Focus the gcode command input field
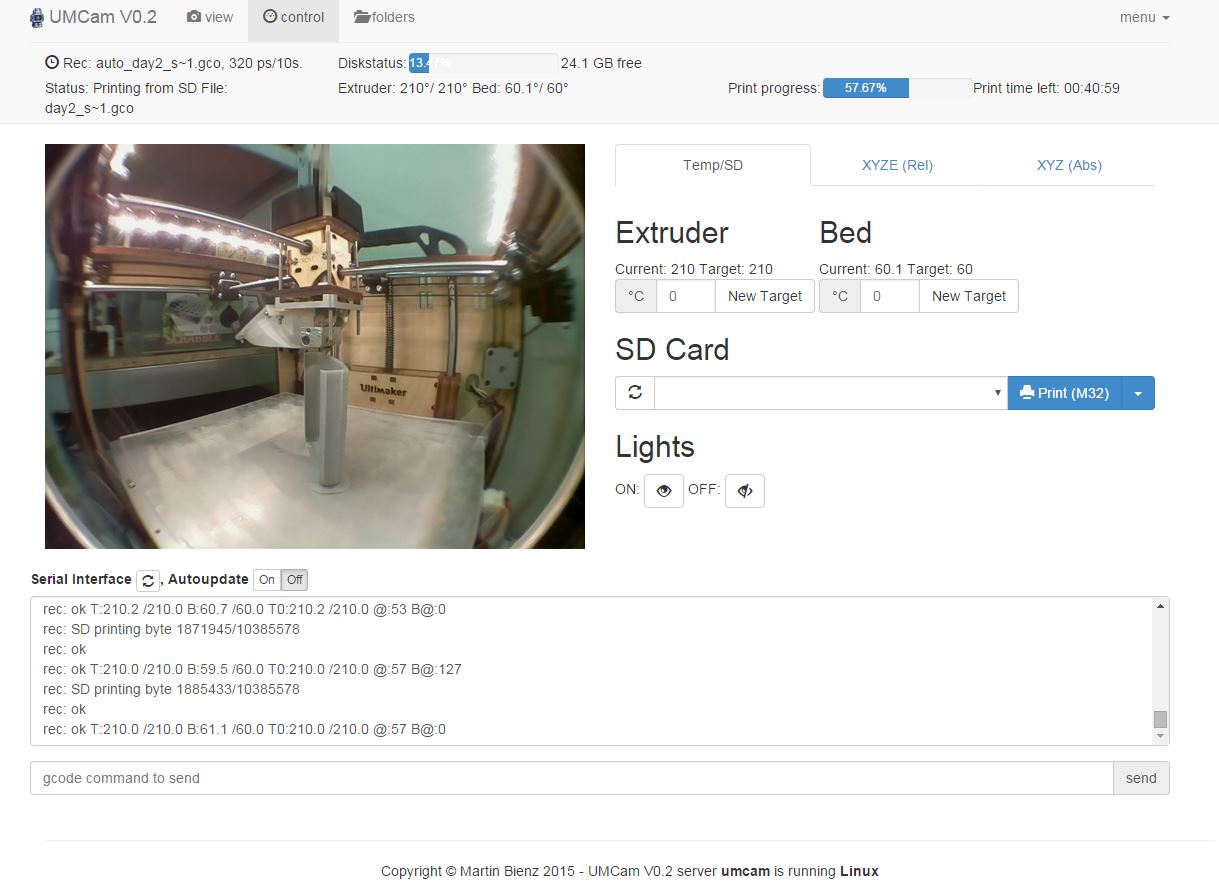The height and width of the screenshot is (887, 1219). point(571,778)
